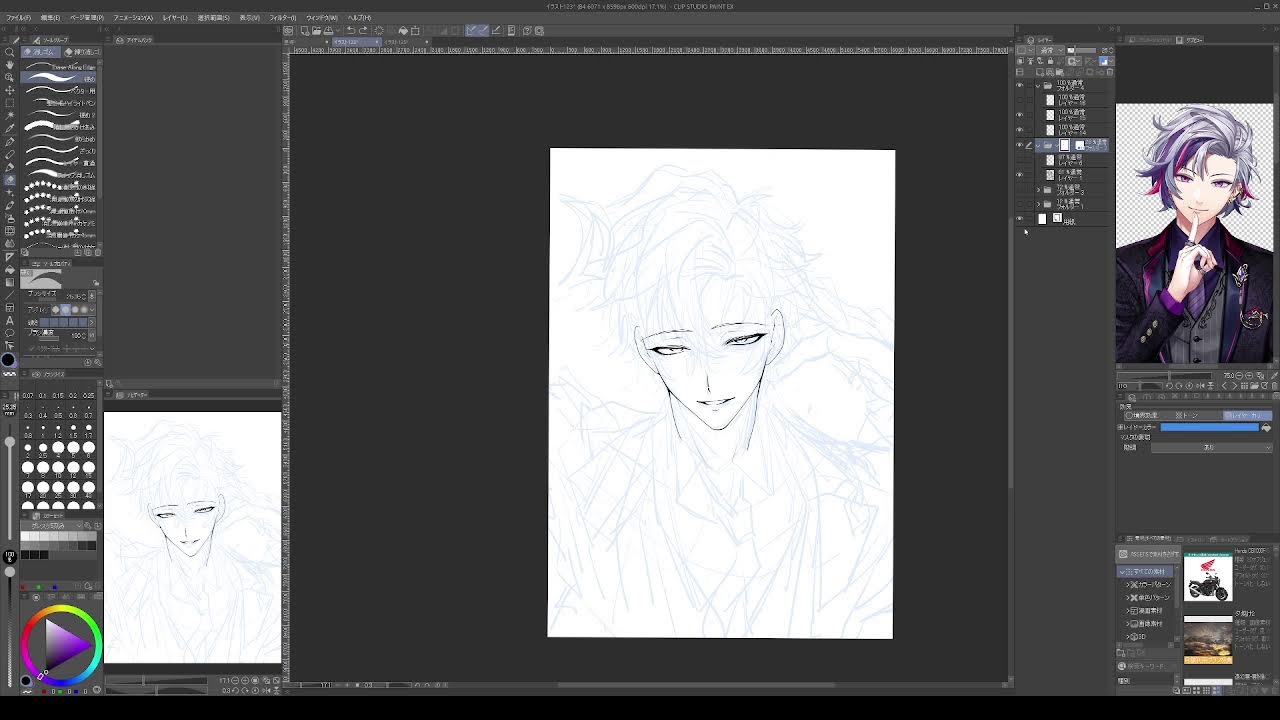Hide Layer 14 using its eye icon

point(1020,128)
